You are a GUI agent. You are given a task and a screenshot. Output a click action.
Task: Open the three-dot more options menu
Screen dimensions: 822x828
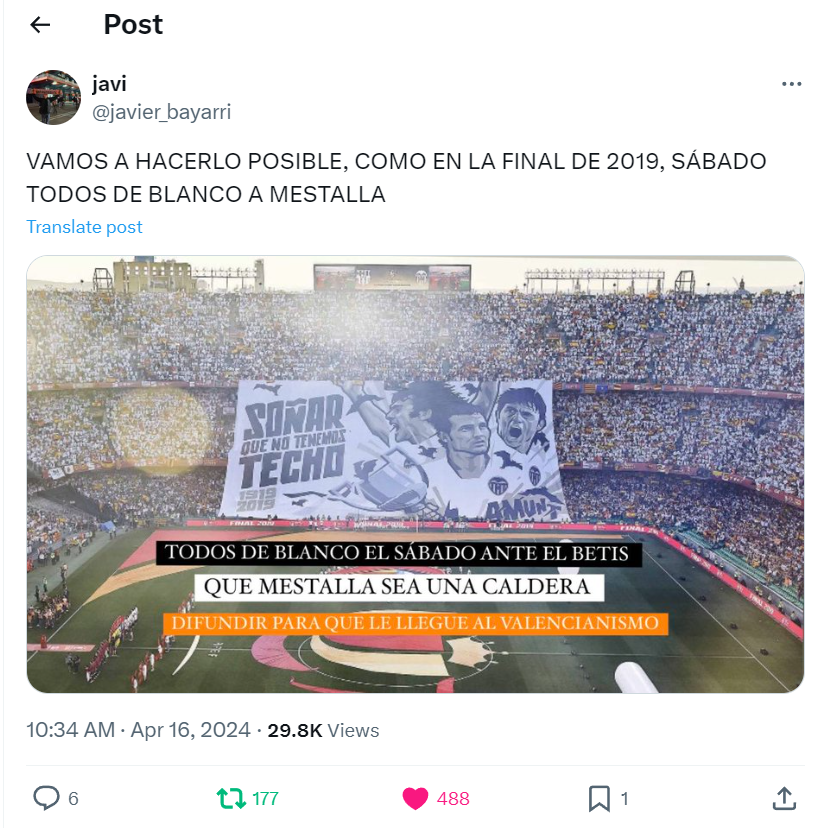coord(791,84)
